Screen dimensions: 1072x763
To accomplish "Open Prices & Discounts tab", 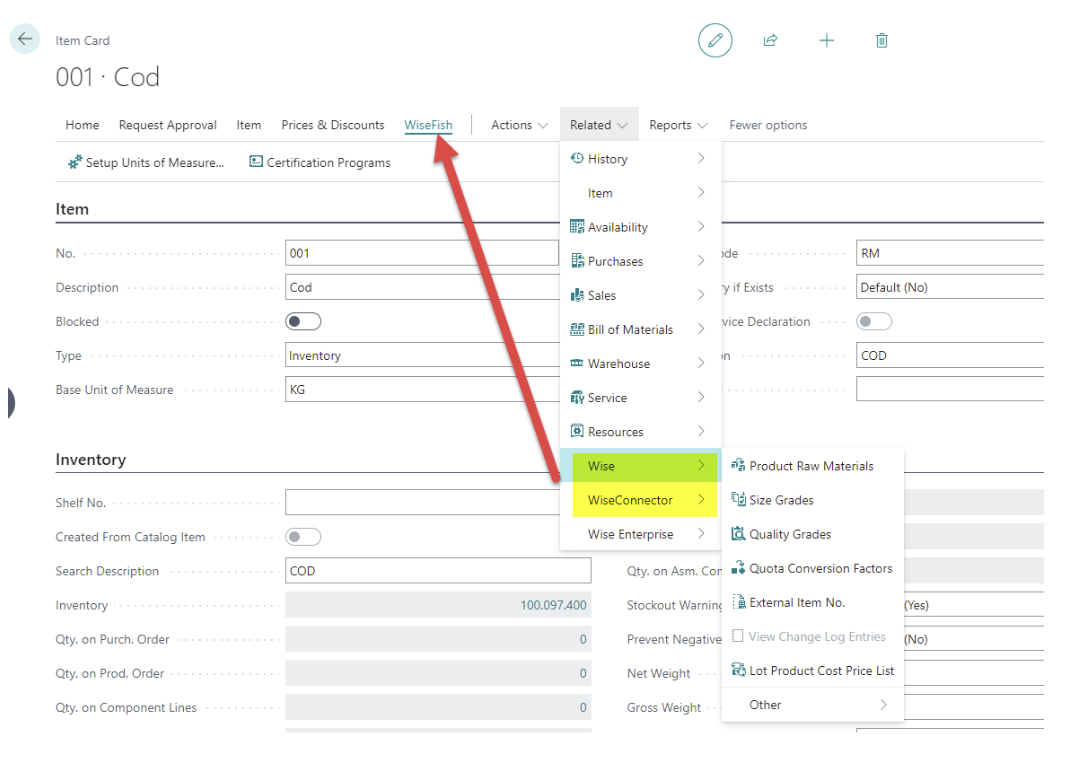I will click(x=332, y=125).
